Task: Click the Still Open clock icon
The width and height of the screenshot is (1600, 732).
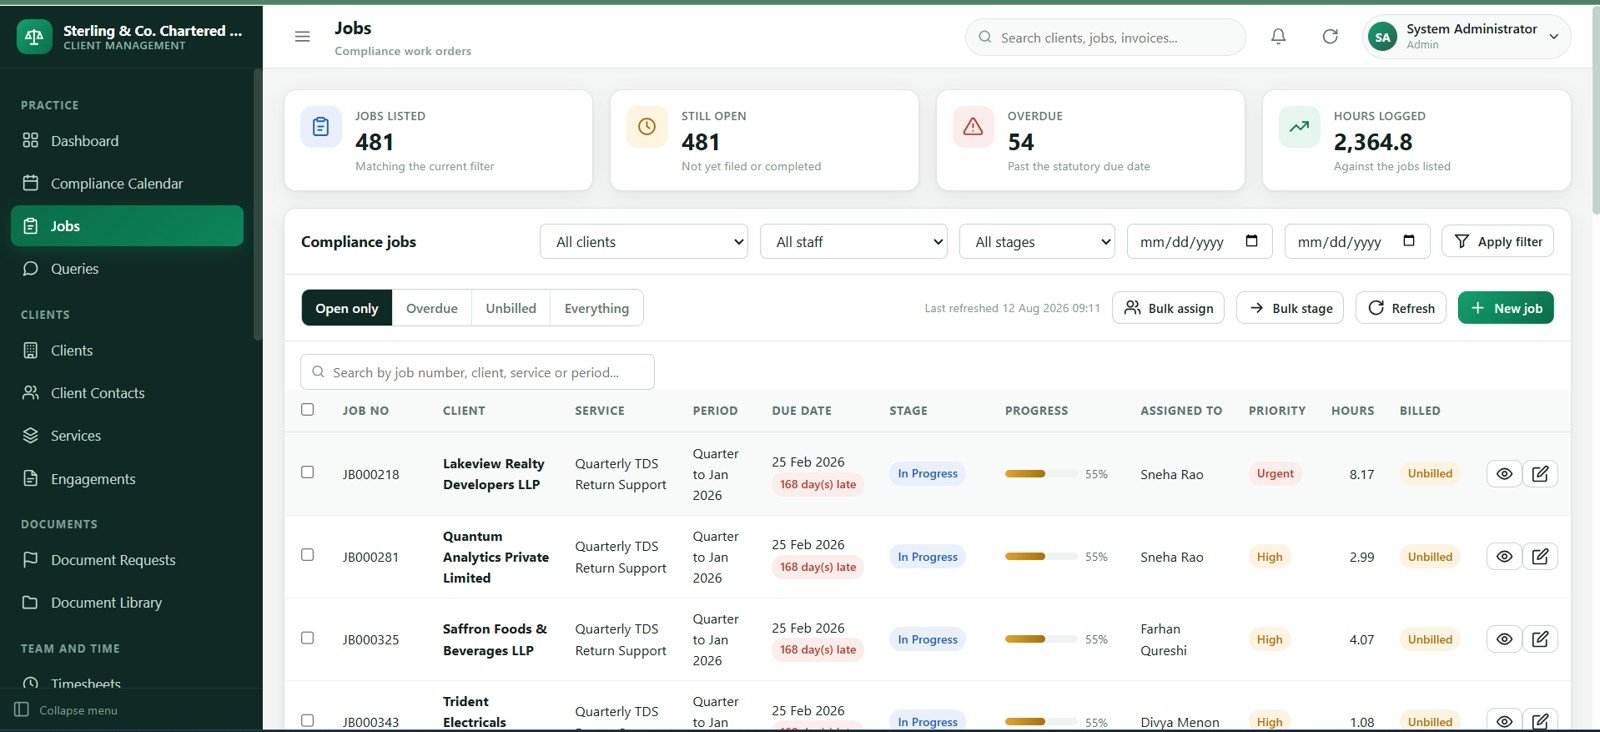Action: coord(647,127)
